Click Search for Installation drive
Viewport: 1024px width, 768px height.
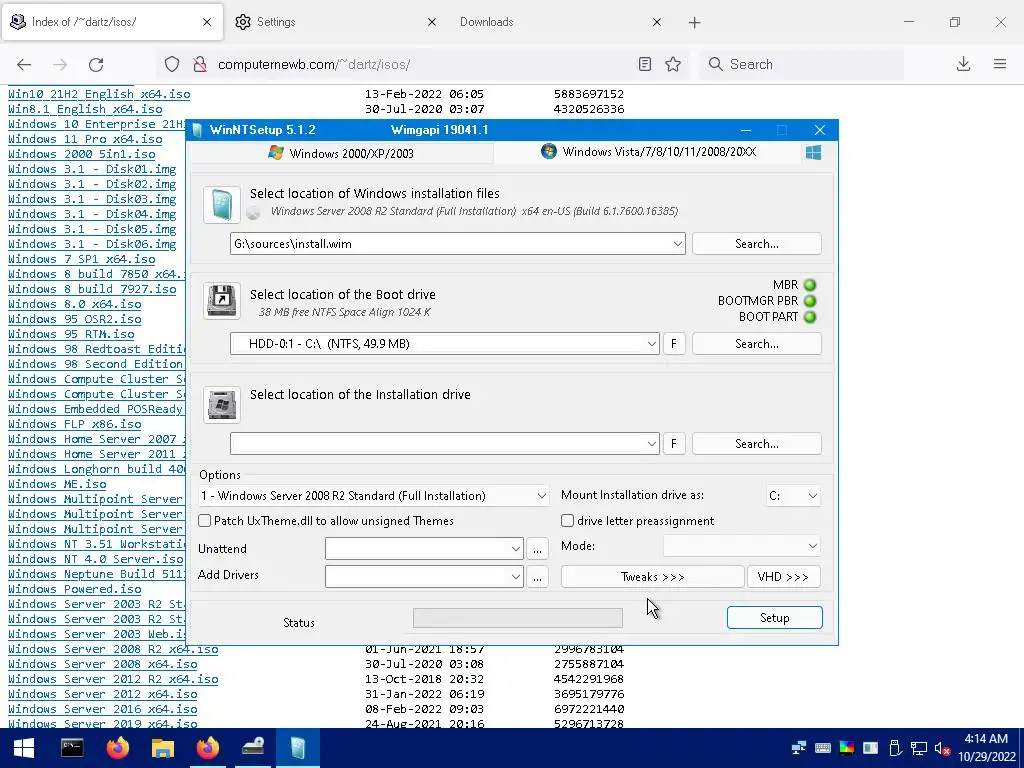(756, 443)
